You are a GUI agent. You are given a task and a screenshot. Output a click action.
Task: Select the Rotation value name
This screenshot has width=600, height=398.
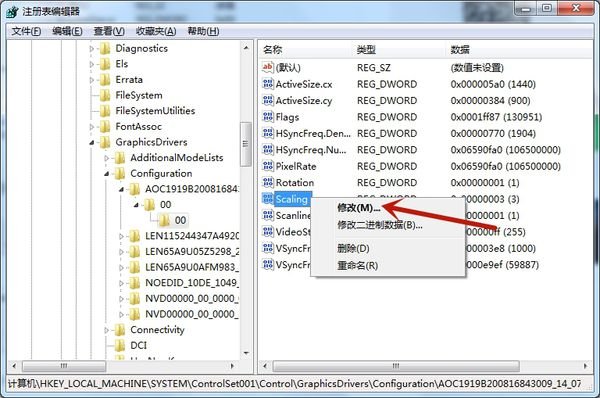point(295,183)
